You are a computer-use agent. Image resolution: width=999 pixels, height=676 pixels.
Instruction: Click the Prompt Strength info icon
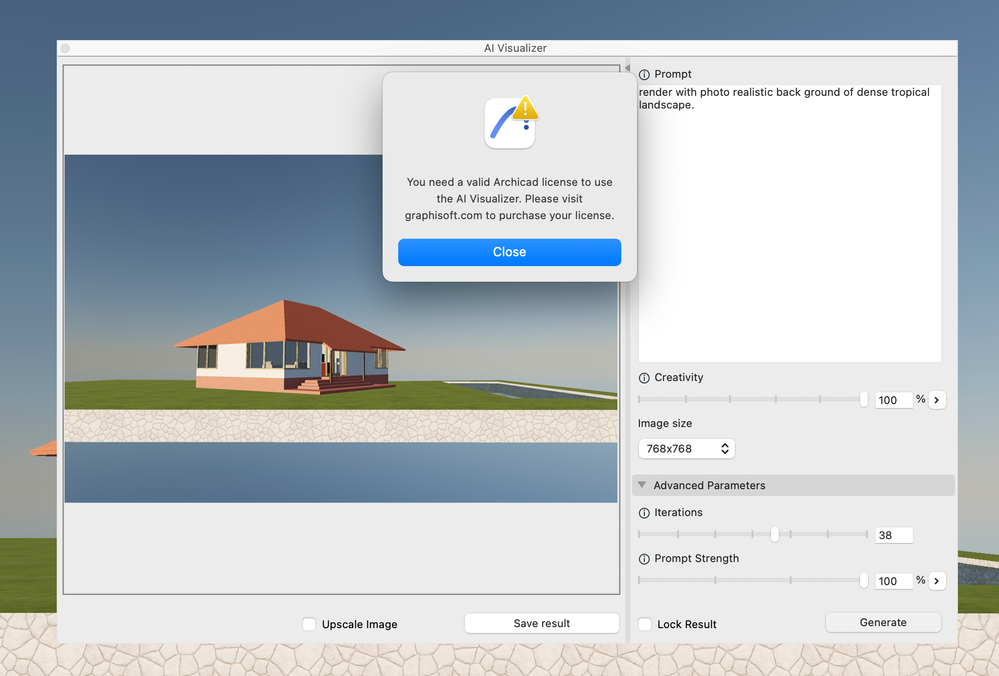(x=644, y=559)
